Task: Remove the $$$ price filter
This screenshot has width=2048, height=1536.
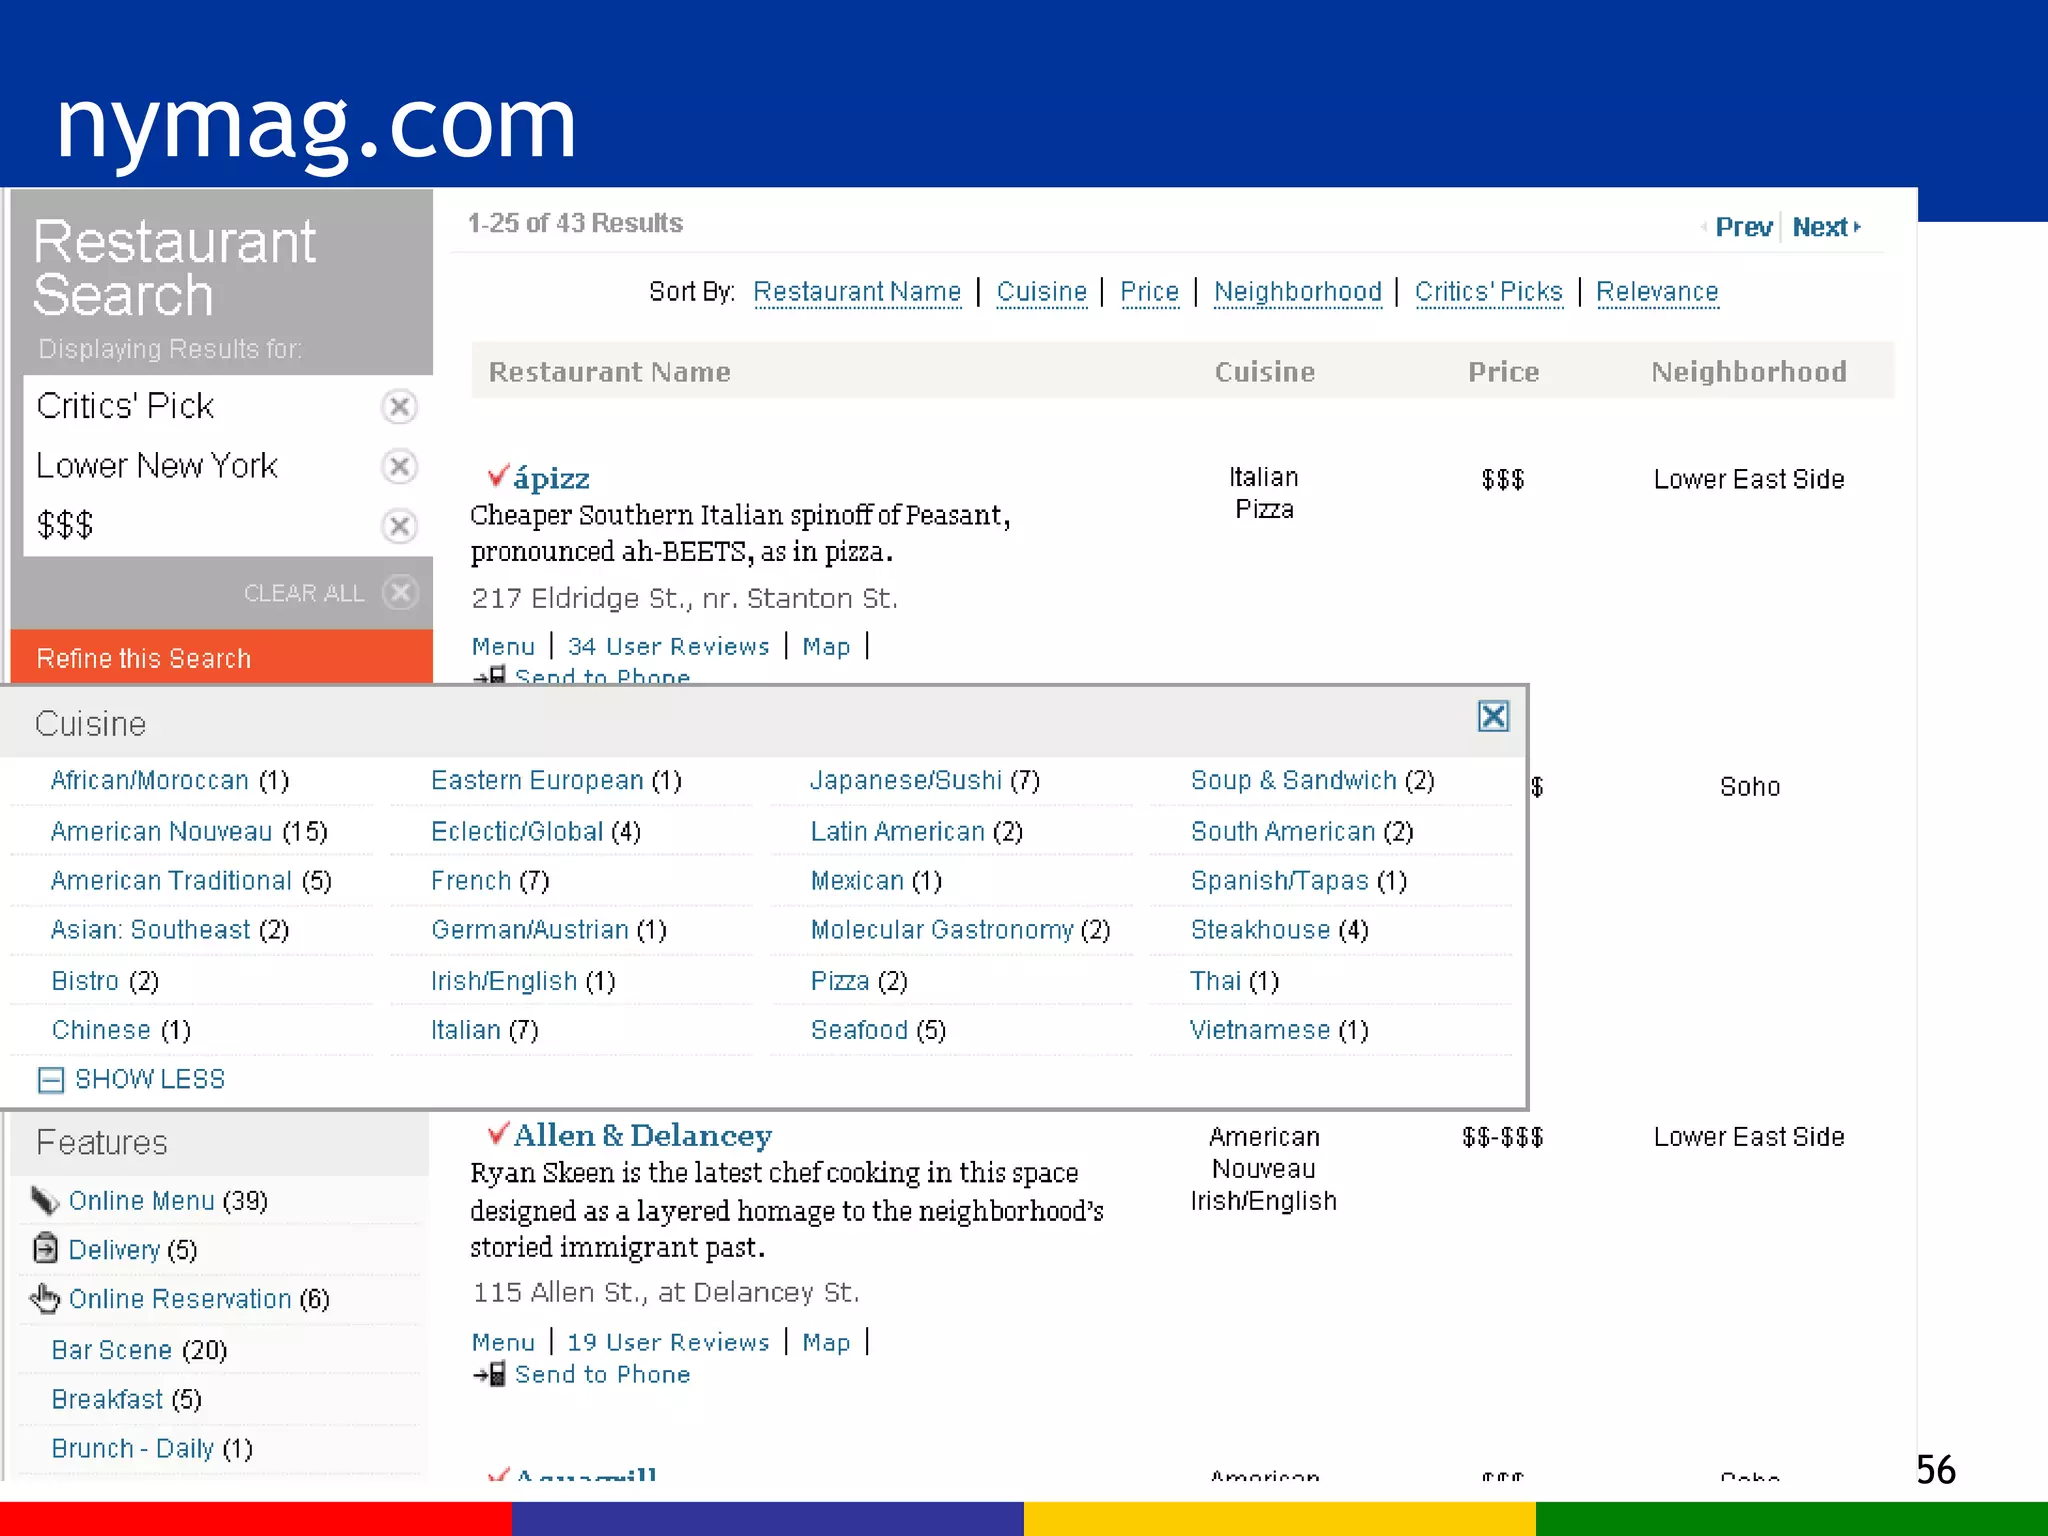Action: click(x=399, y=526)
